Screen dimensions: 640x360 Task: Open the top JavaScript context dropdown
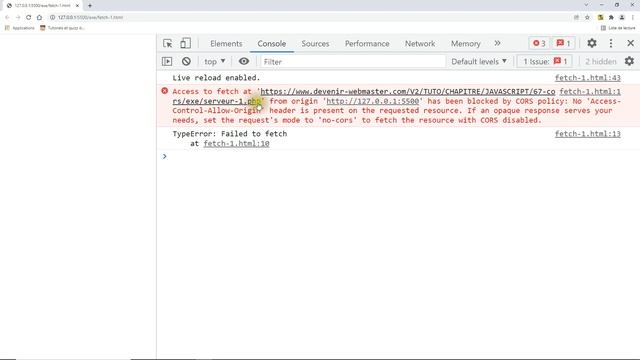(x=215, y=62)
